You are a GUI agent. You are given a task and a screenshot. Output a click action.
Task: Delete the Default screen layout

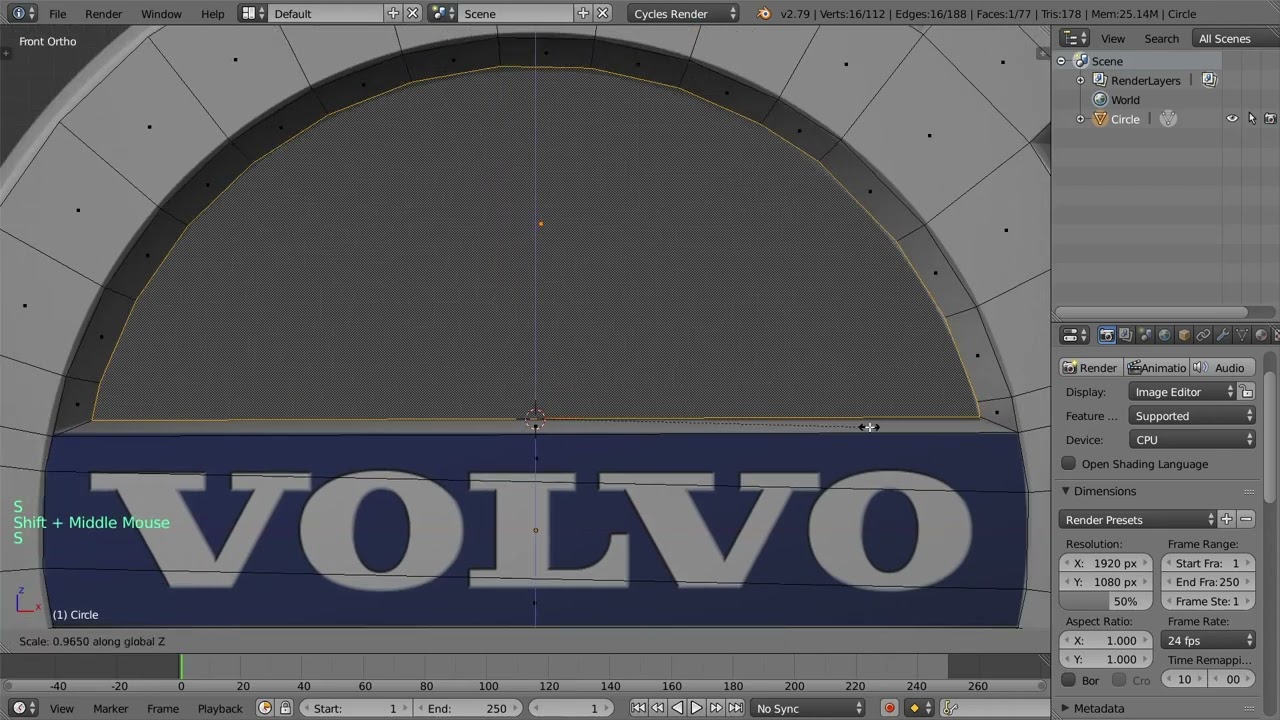point(412,14)
